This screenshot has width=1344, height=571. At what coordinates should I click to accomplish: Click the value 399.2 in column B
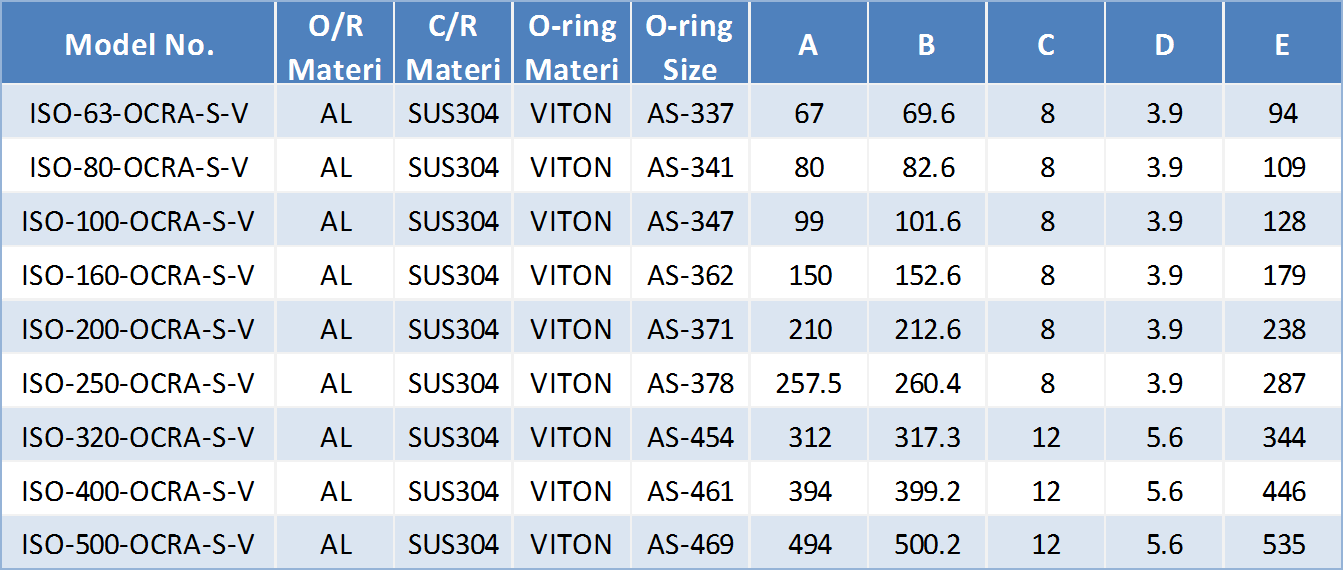coord(927,490)
